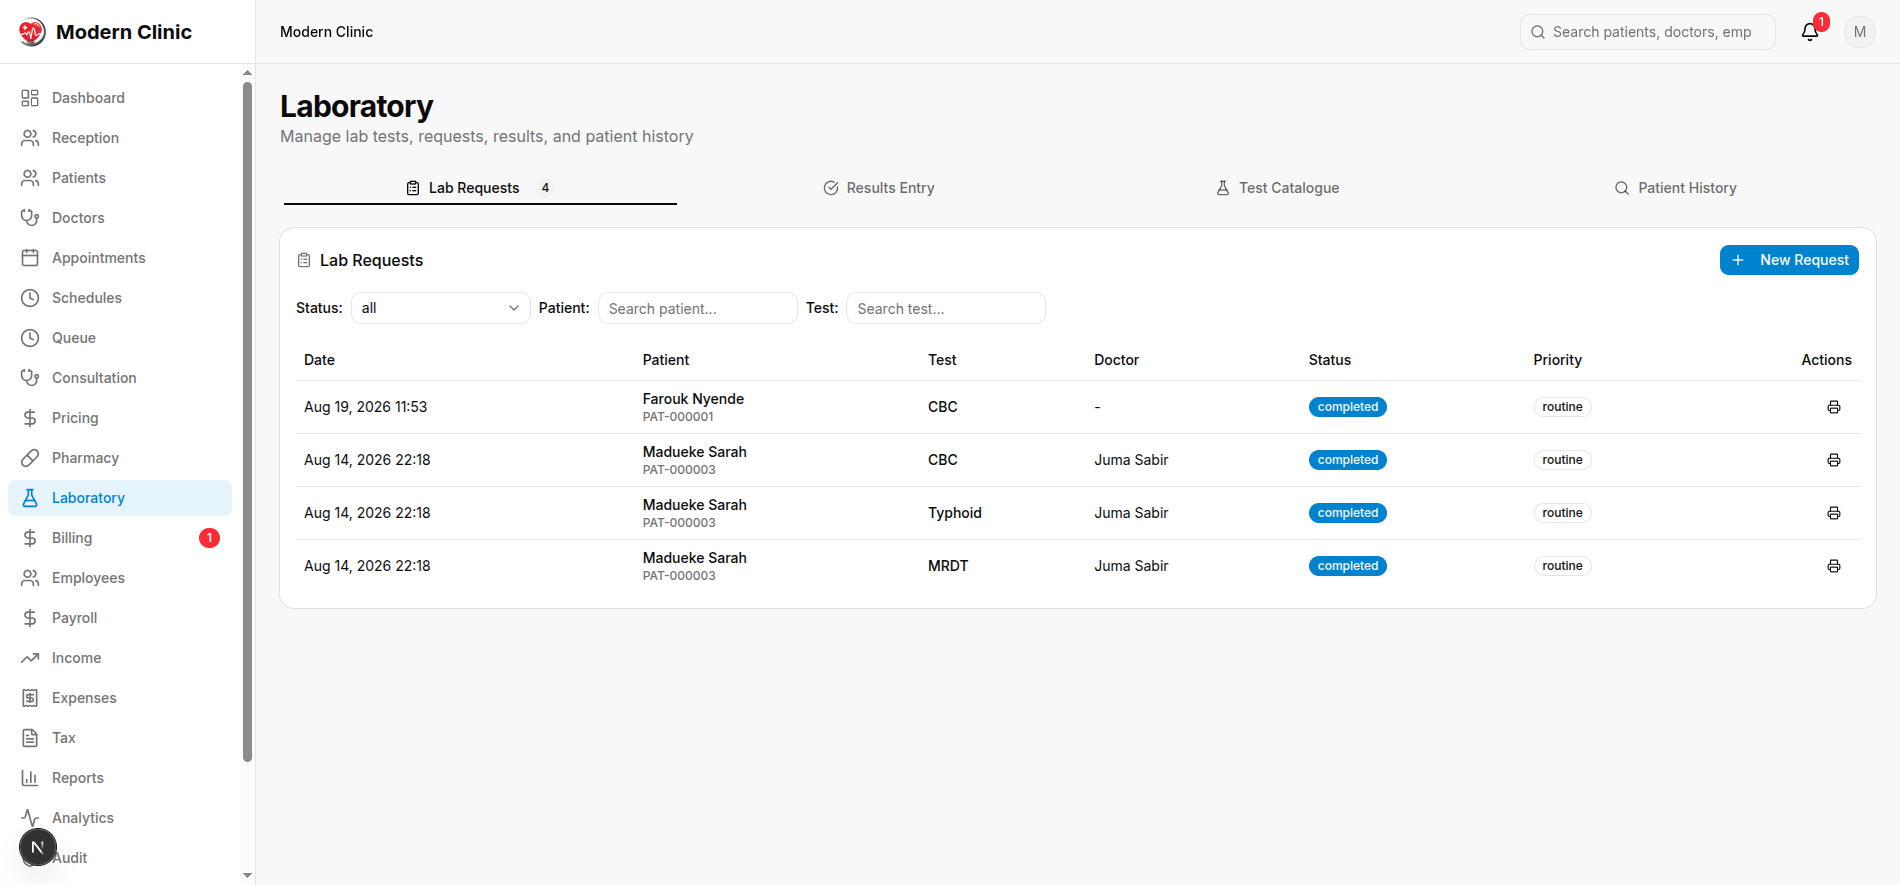Click the Status column header
This screenshot has height=885, width=1900.
[x=1330, y=360]
